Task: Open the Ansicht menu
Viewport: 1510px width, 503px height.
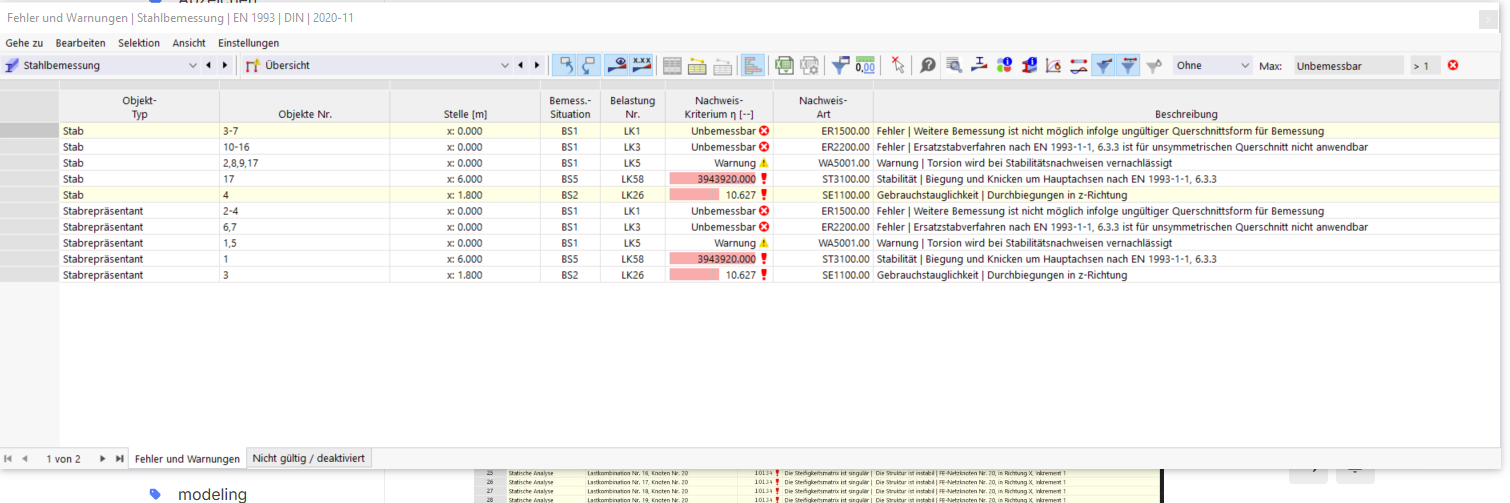Action: (189, 43)
